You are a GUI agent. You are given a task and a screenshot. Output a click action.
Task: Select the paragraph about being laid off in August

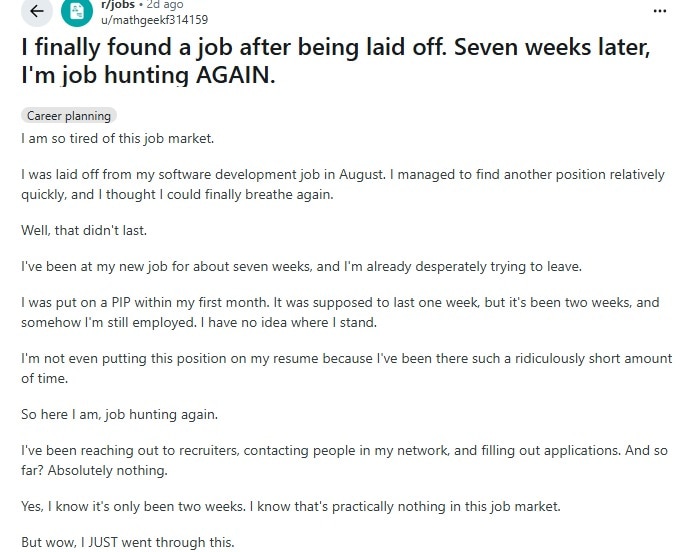pos(343,185)
